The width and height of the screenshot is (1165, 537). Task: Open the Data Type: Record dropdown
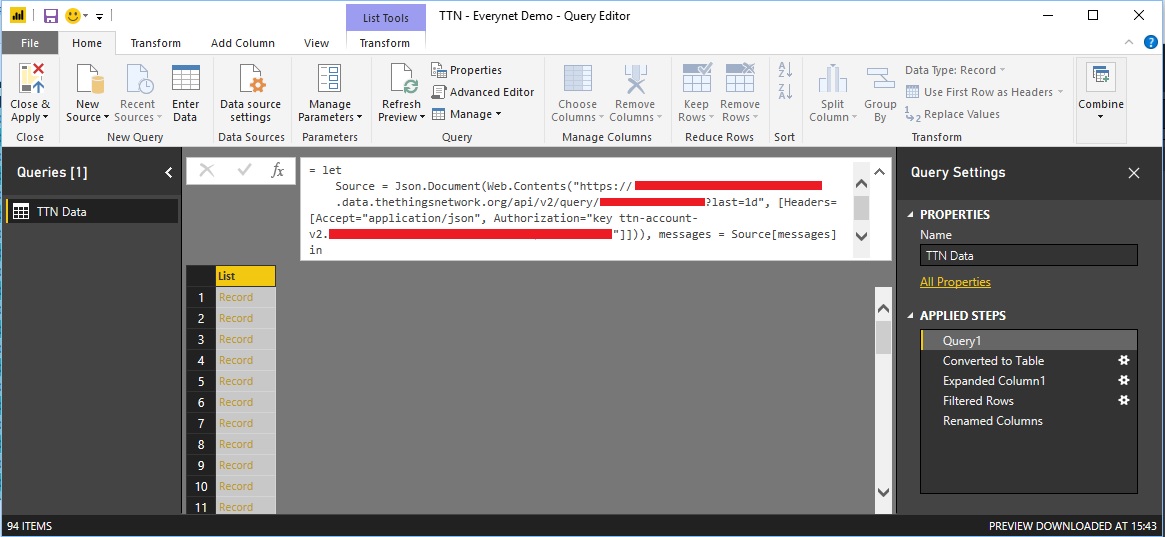coord(955,70)
